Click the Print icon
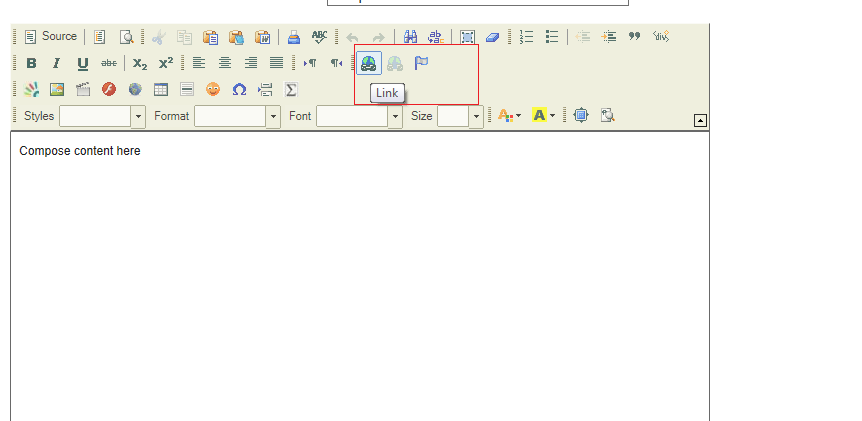 pos(294,37)
